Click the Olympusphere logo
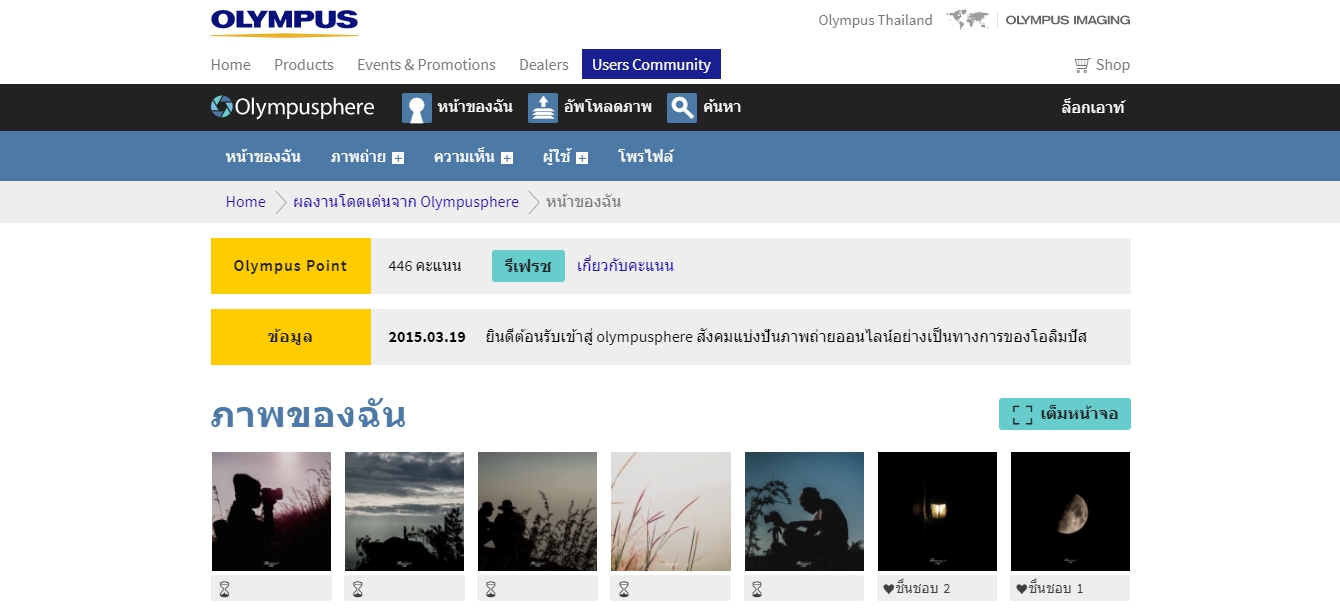 click(x=293, y=107)
